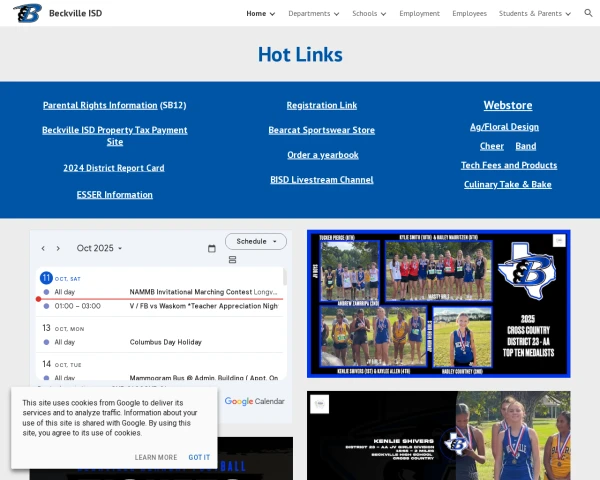Select the 13 Oct, Mon date header

(63, 328)
